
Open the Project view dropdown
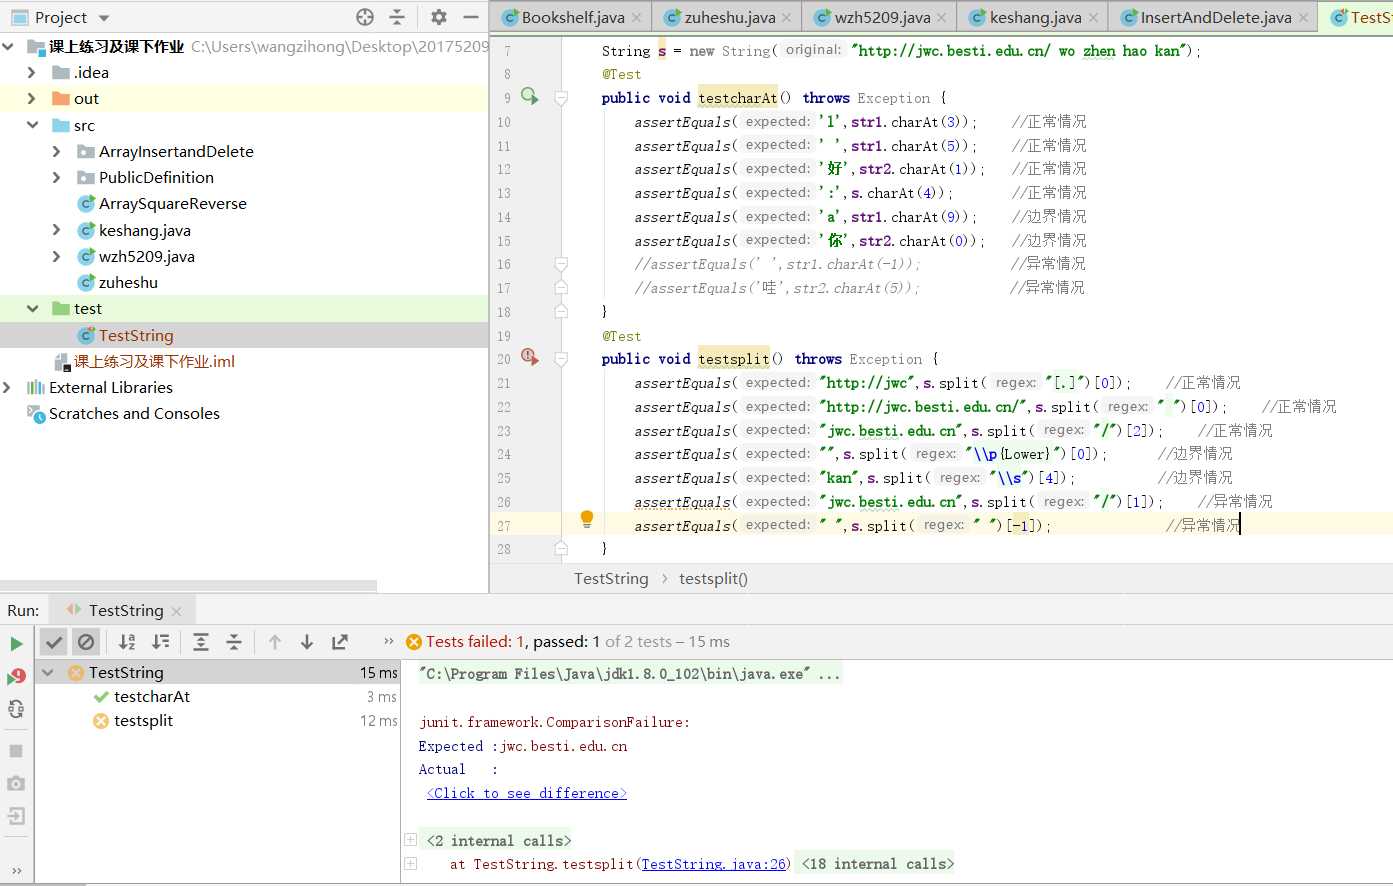[104, 18]
